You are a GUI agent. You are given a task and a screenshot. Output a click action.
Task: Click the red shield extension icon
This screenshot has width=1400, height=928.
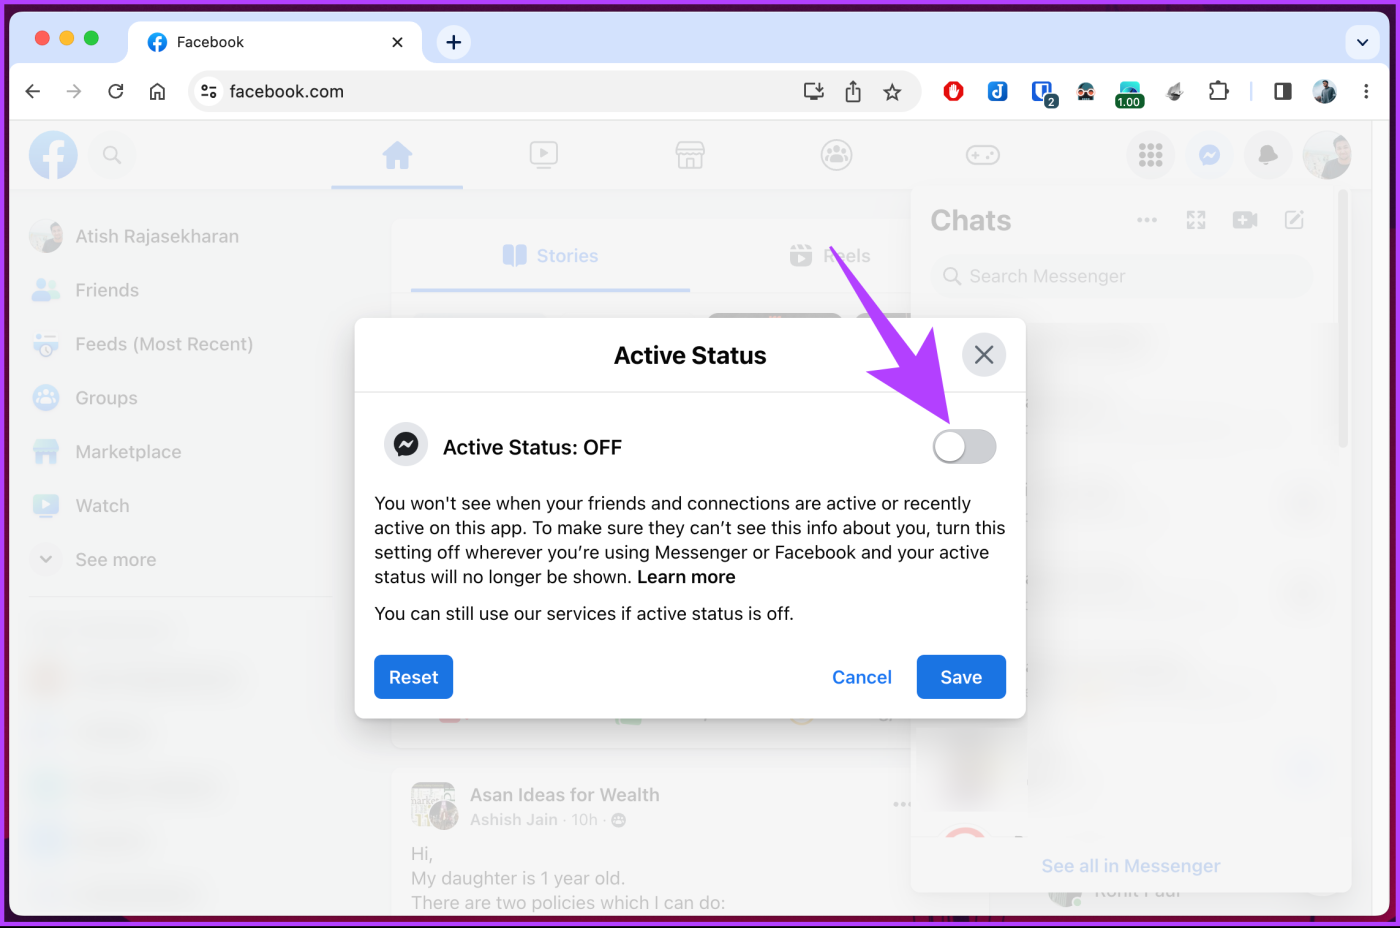(x=953, y=91)
